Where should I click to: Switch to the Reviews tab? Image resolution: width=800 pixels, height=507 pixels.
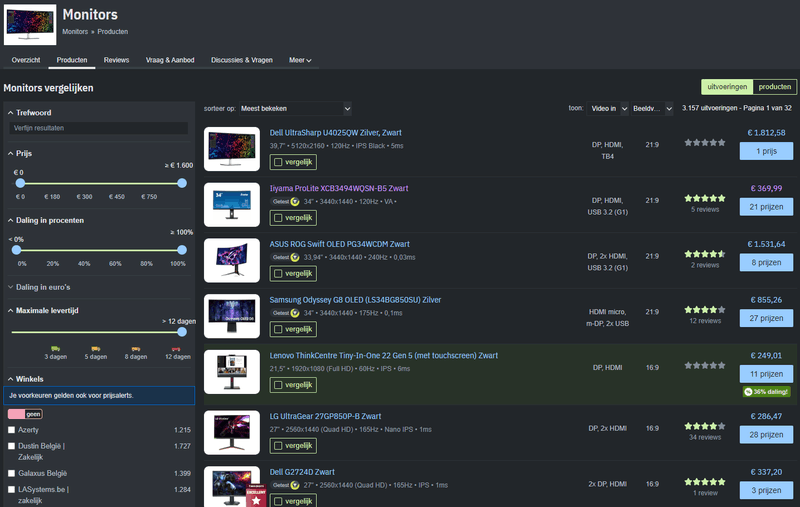[116, 60]
